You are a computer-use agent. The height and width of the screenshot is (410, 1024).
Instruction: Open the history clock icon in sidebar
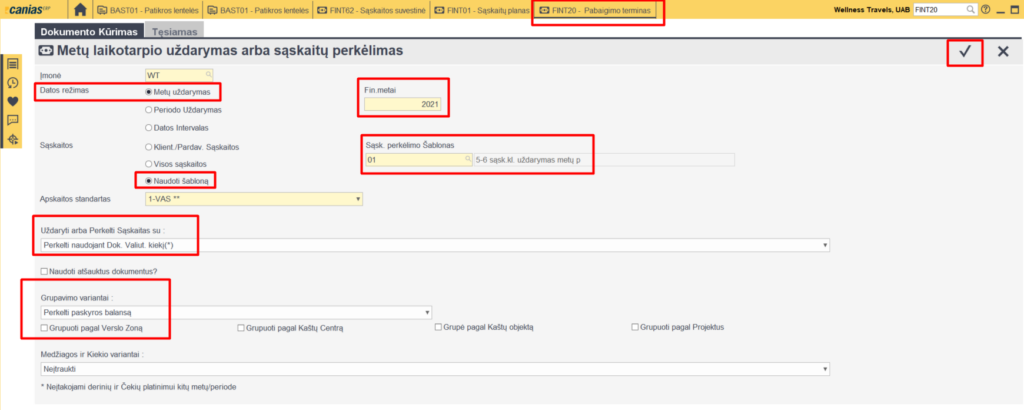coord(13,83)
